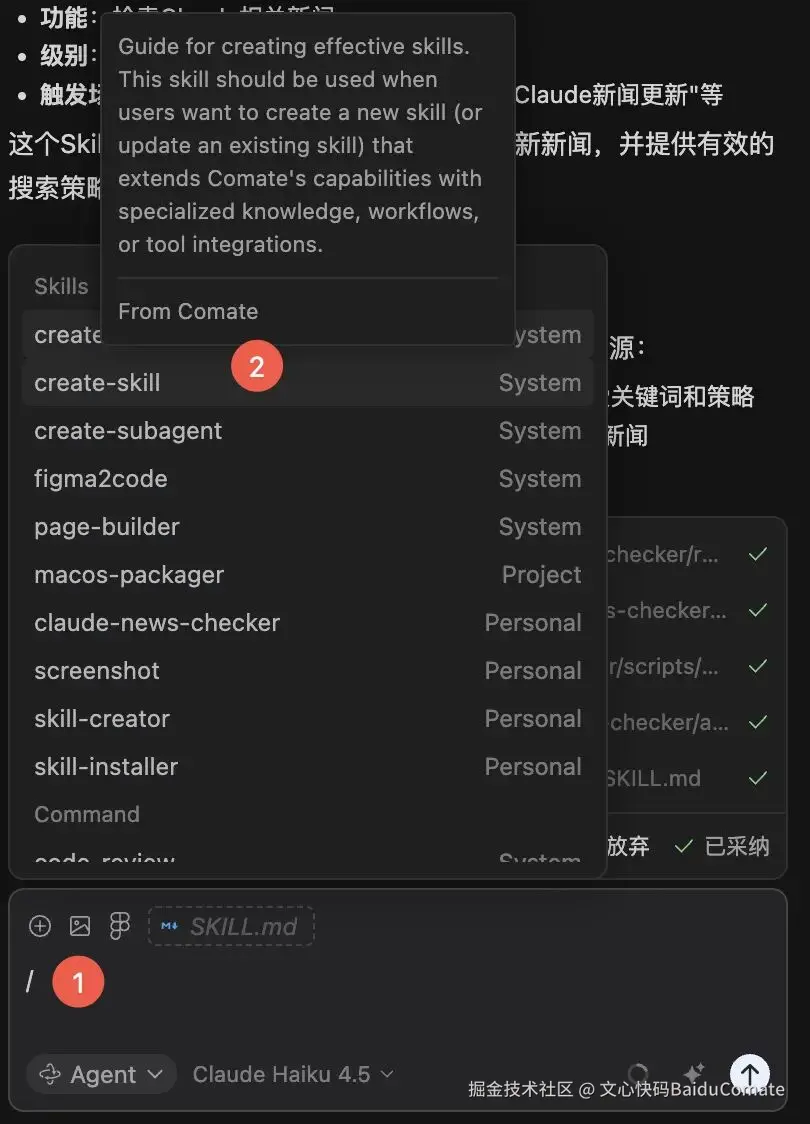Pick the page-builder skill

click(x=107, y=527)
